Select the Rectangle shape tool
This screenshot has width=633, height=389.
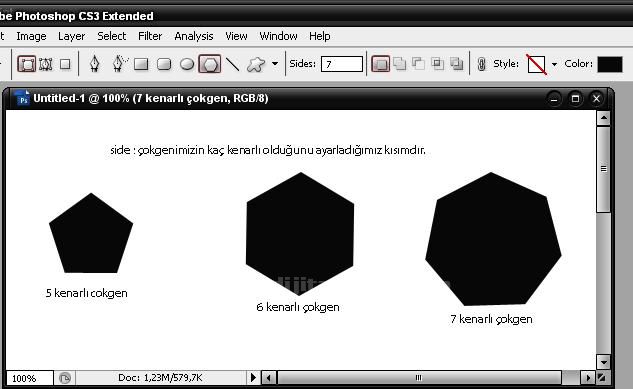(x=141, y=64)
